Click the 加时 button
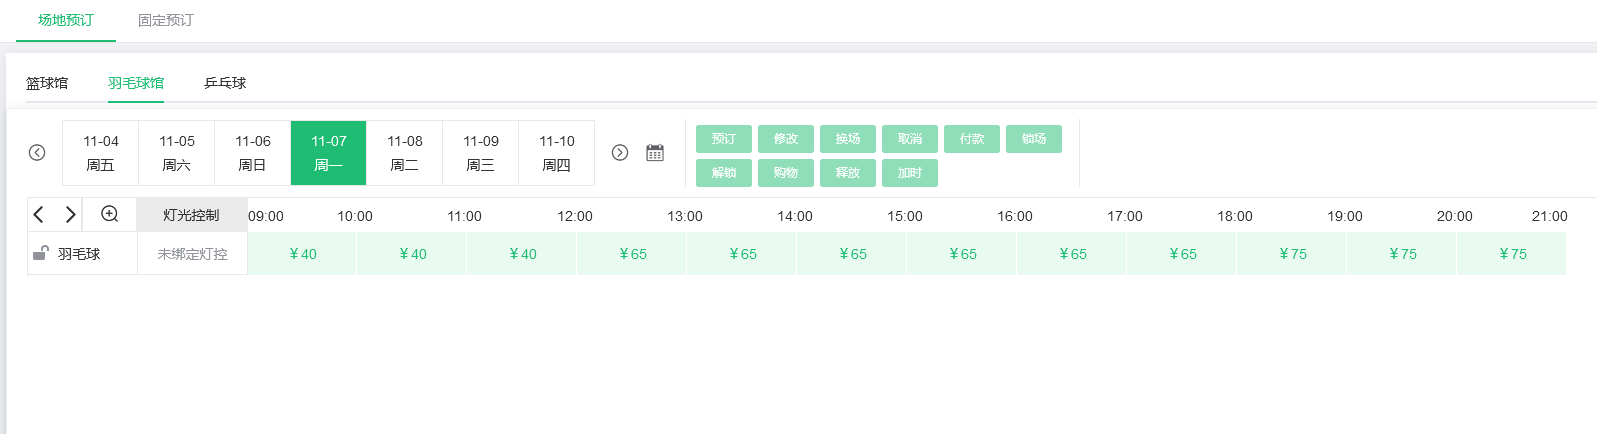The image size is (1597, 434). (910, 173)
